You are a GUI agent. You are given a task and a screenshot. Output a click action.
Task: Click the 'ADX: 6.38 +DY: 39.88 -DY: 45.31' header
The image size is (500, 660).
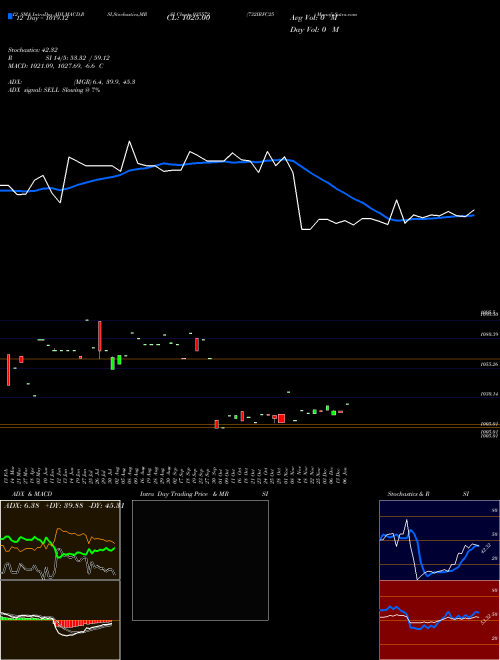[x=64, y=506]
